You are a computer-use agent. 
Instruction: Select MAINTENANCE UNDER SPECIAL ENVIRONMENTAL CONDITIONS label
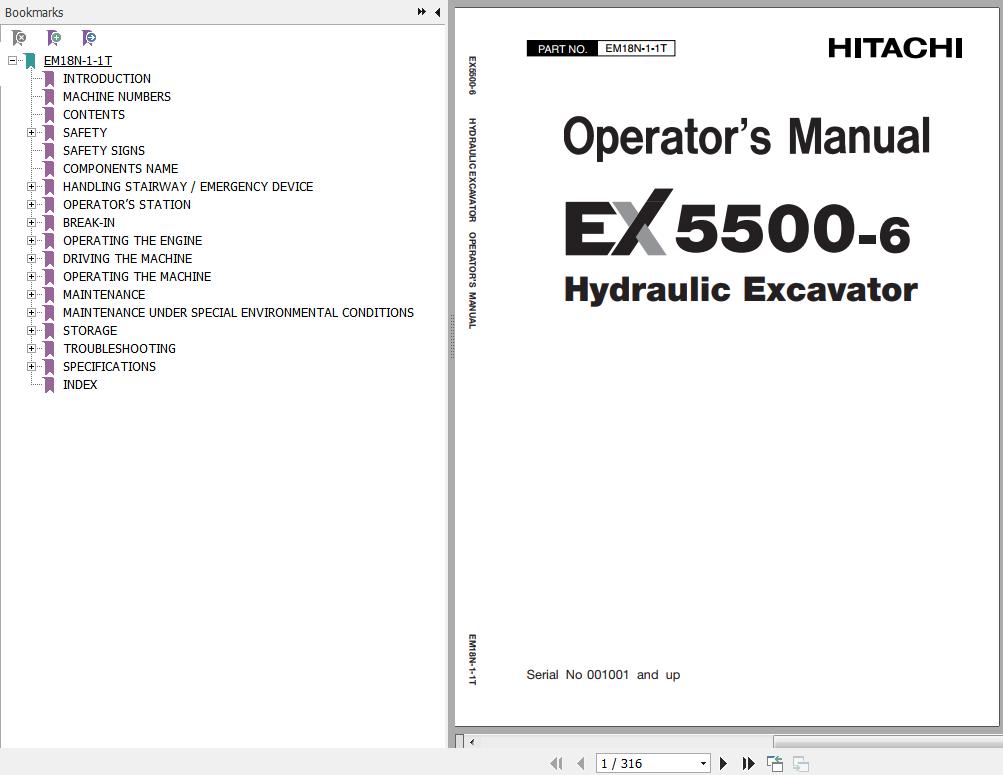[x=238, y=313]
